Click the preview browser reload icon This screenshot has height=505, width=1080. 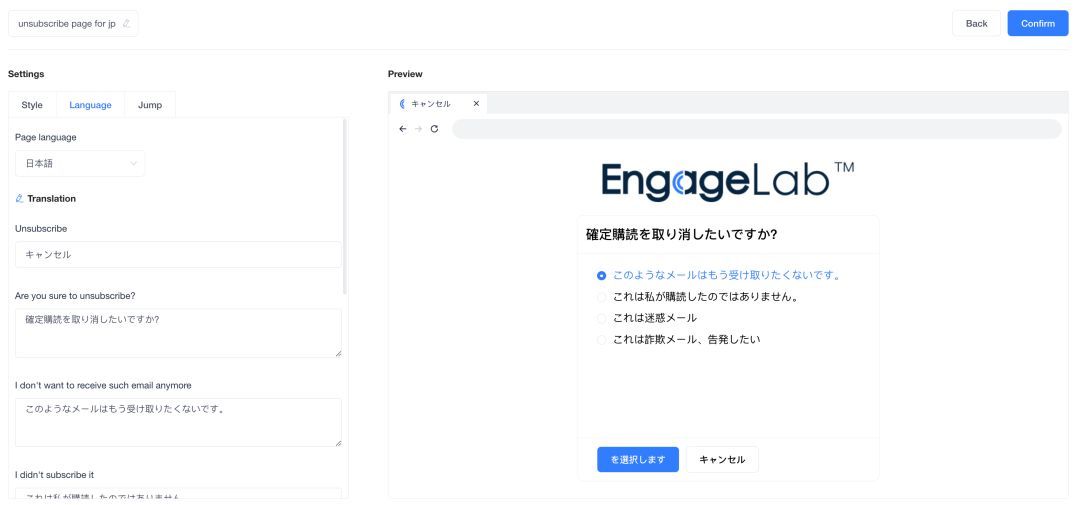pyautogui.click(x=434, y=129)
